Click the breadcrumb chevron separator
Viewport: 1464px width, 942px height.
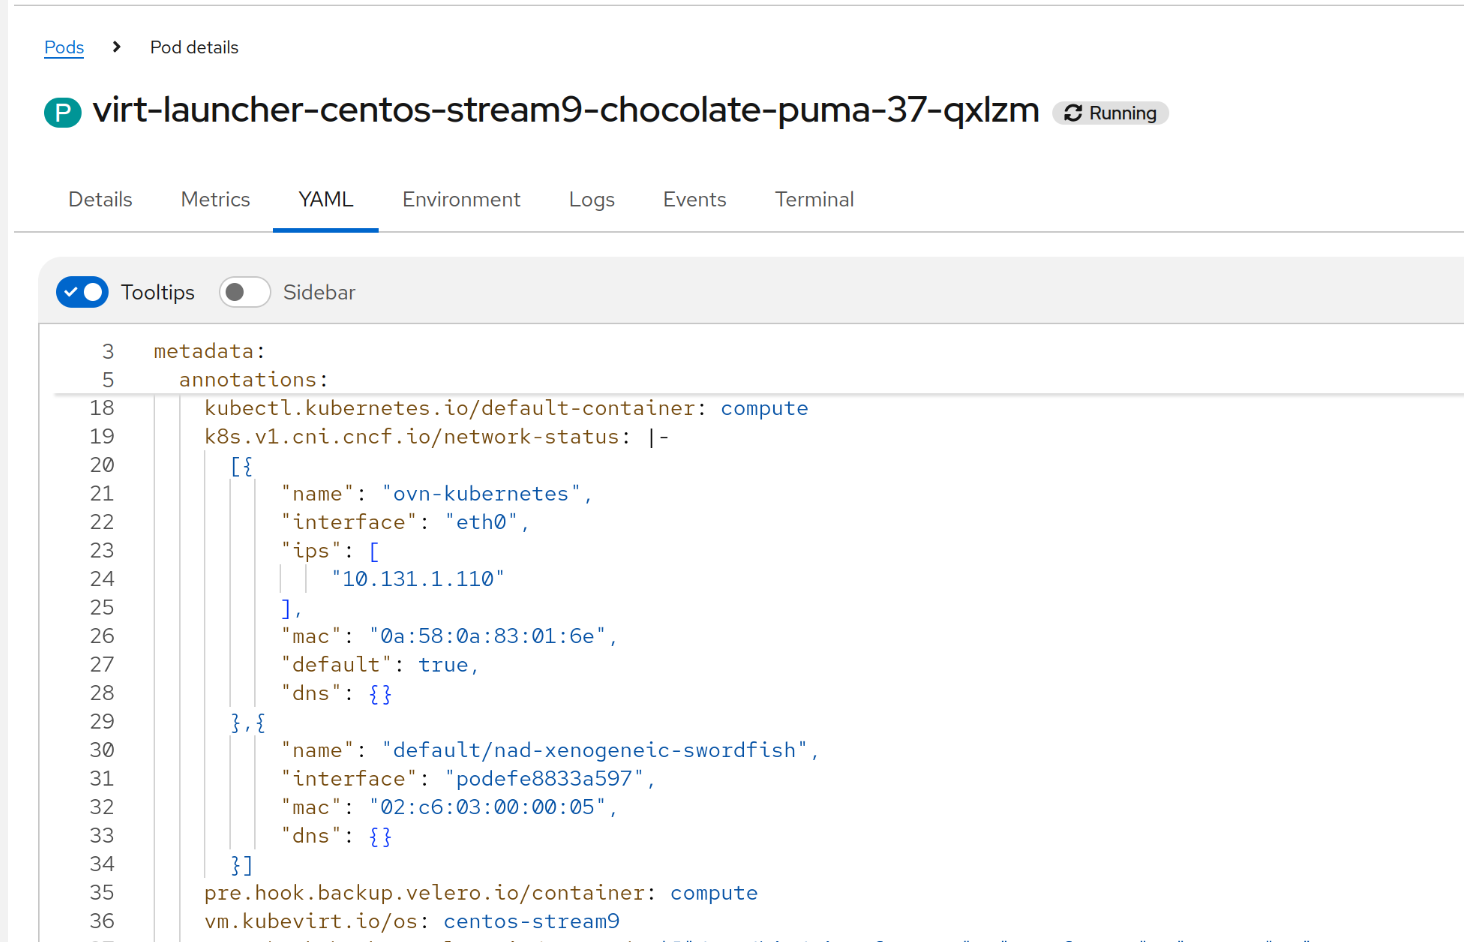pos(117,47)
